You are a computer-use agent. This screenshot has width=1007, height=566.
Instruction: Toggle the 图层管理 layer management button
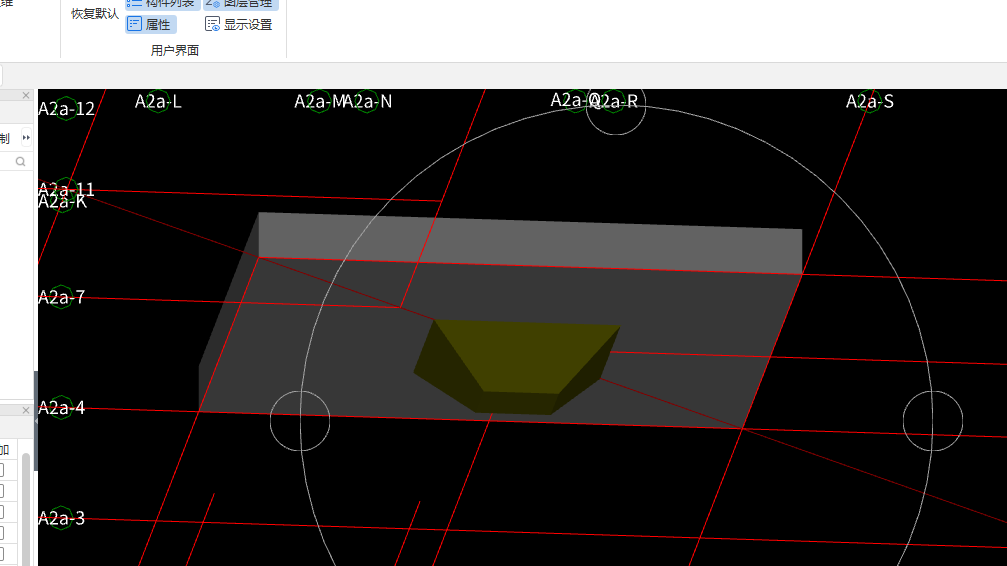point(240,4)
